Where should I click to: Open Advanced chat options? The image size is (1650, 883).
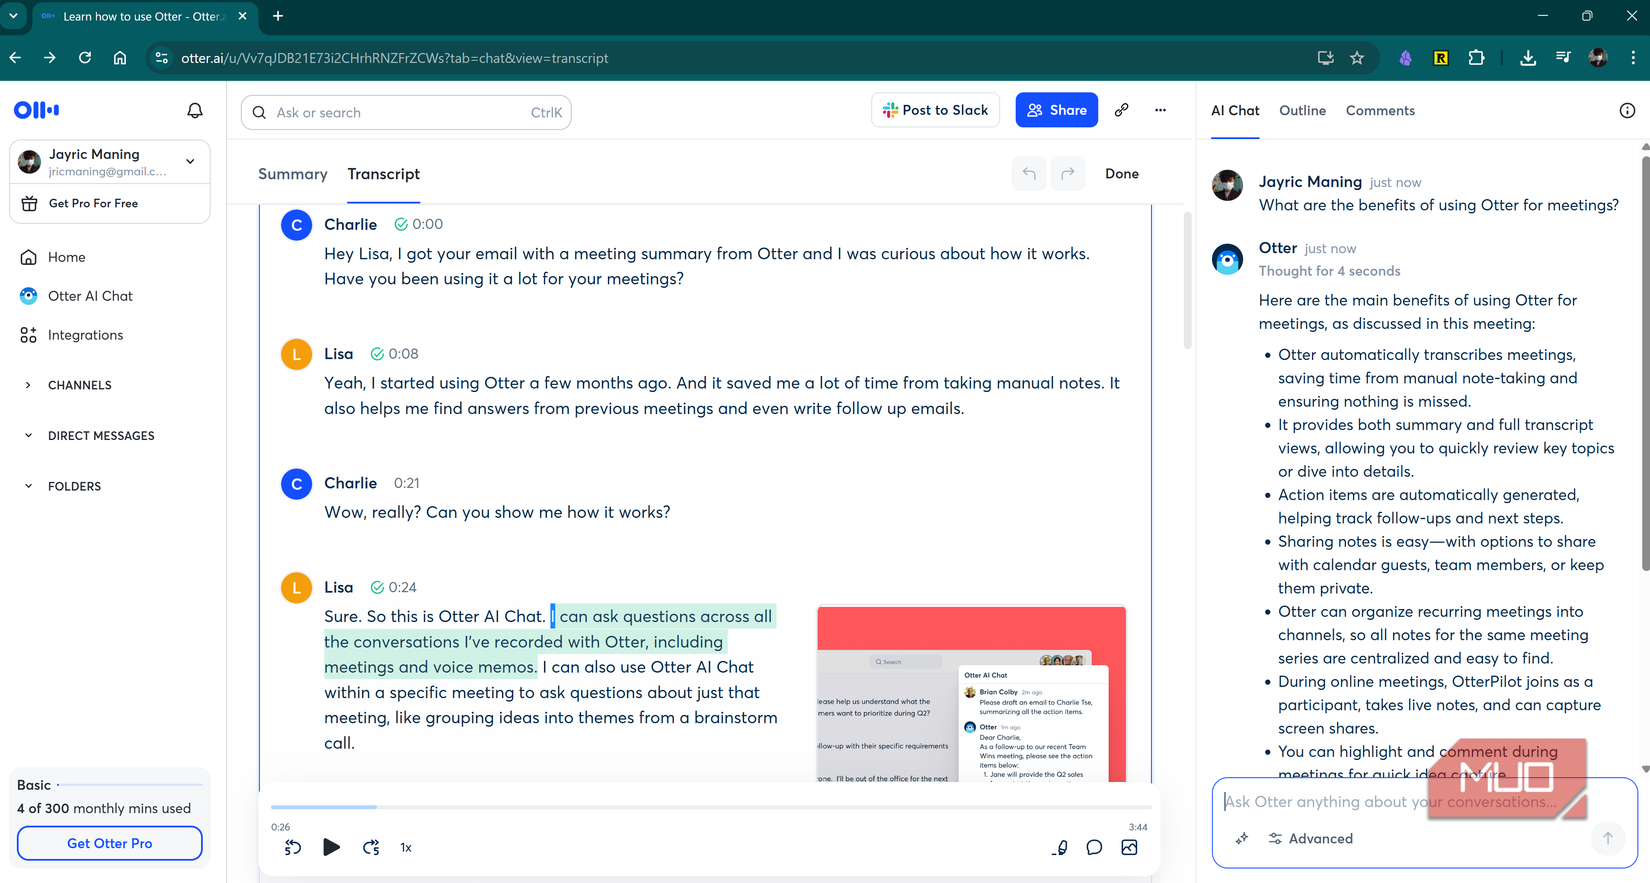(x=1310, y=839)
